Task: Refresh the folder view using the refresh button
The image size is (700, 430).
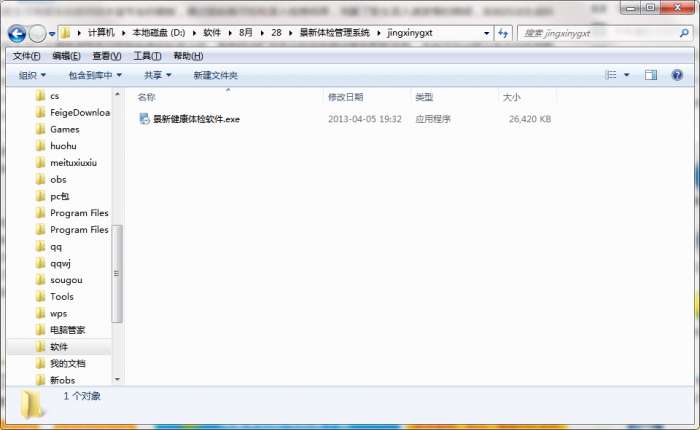Action: tap(503, 33)
